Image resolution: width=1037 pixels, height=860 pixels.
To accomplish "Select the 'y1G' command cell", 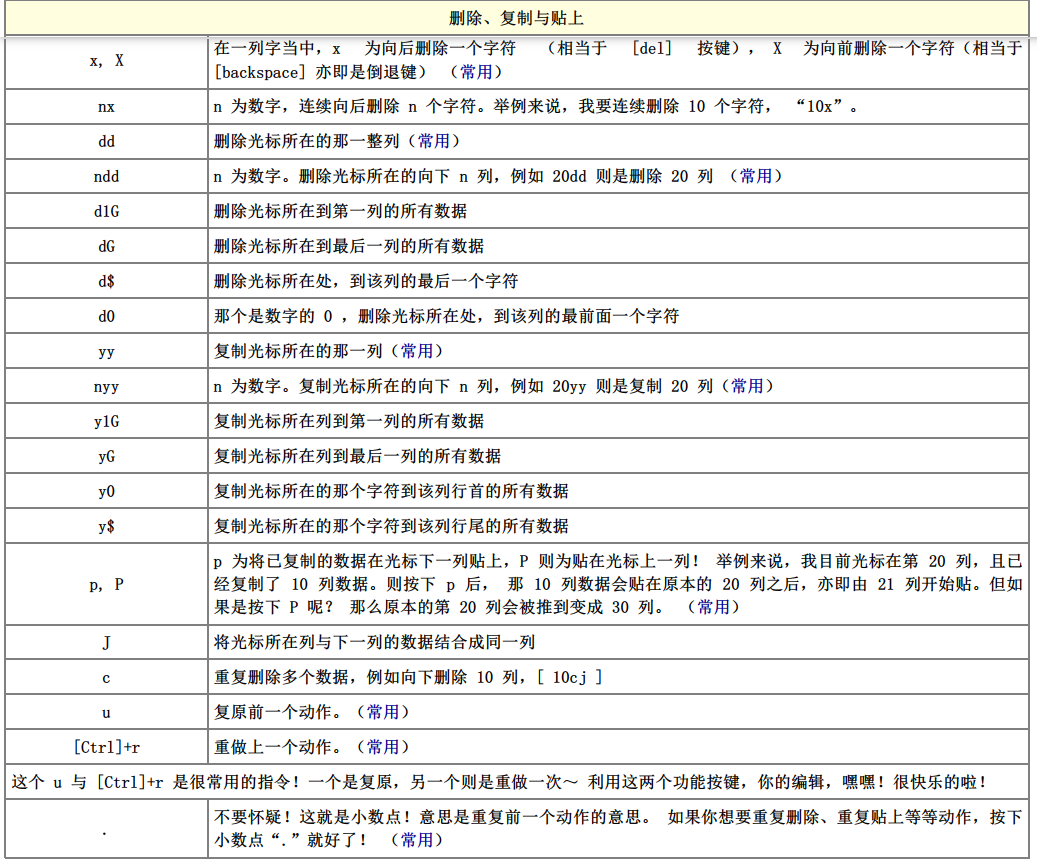I will coord(106,421).
